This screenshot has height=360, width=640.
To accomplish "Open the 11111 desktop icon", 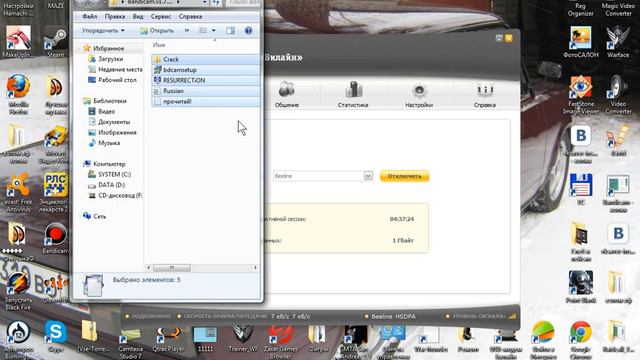I will pyautogui.click(x=205, y=339).
